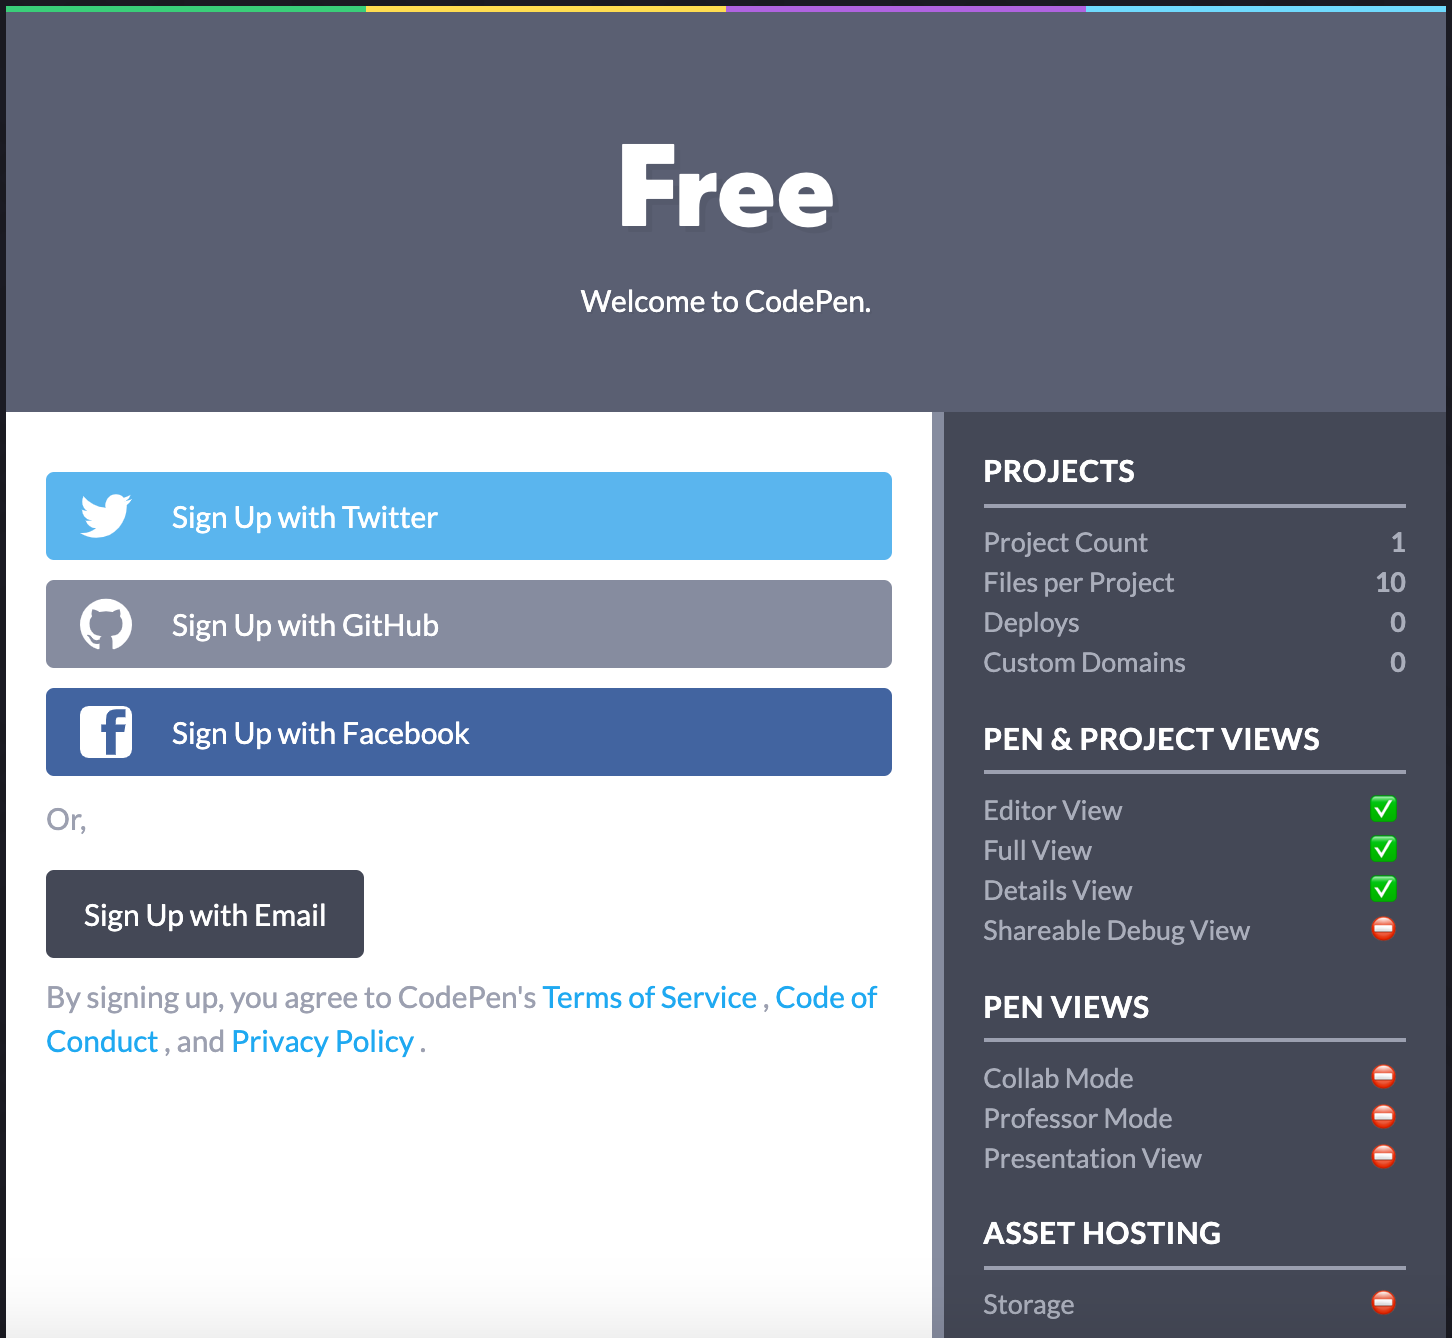Click the Files per Project label
The width and height of the screenshot is (1452, 1338).
(x=1078, y=582)
